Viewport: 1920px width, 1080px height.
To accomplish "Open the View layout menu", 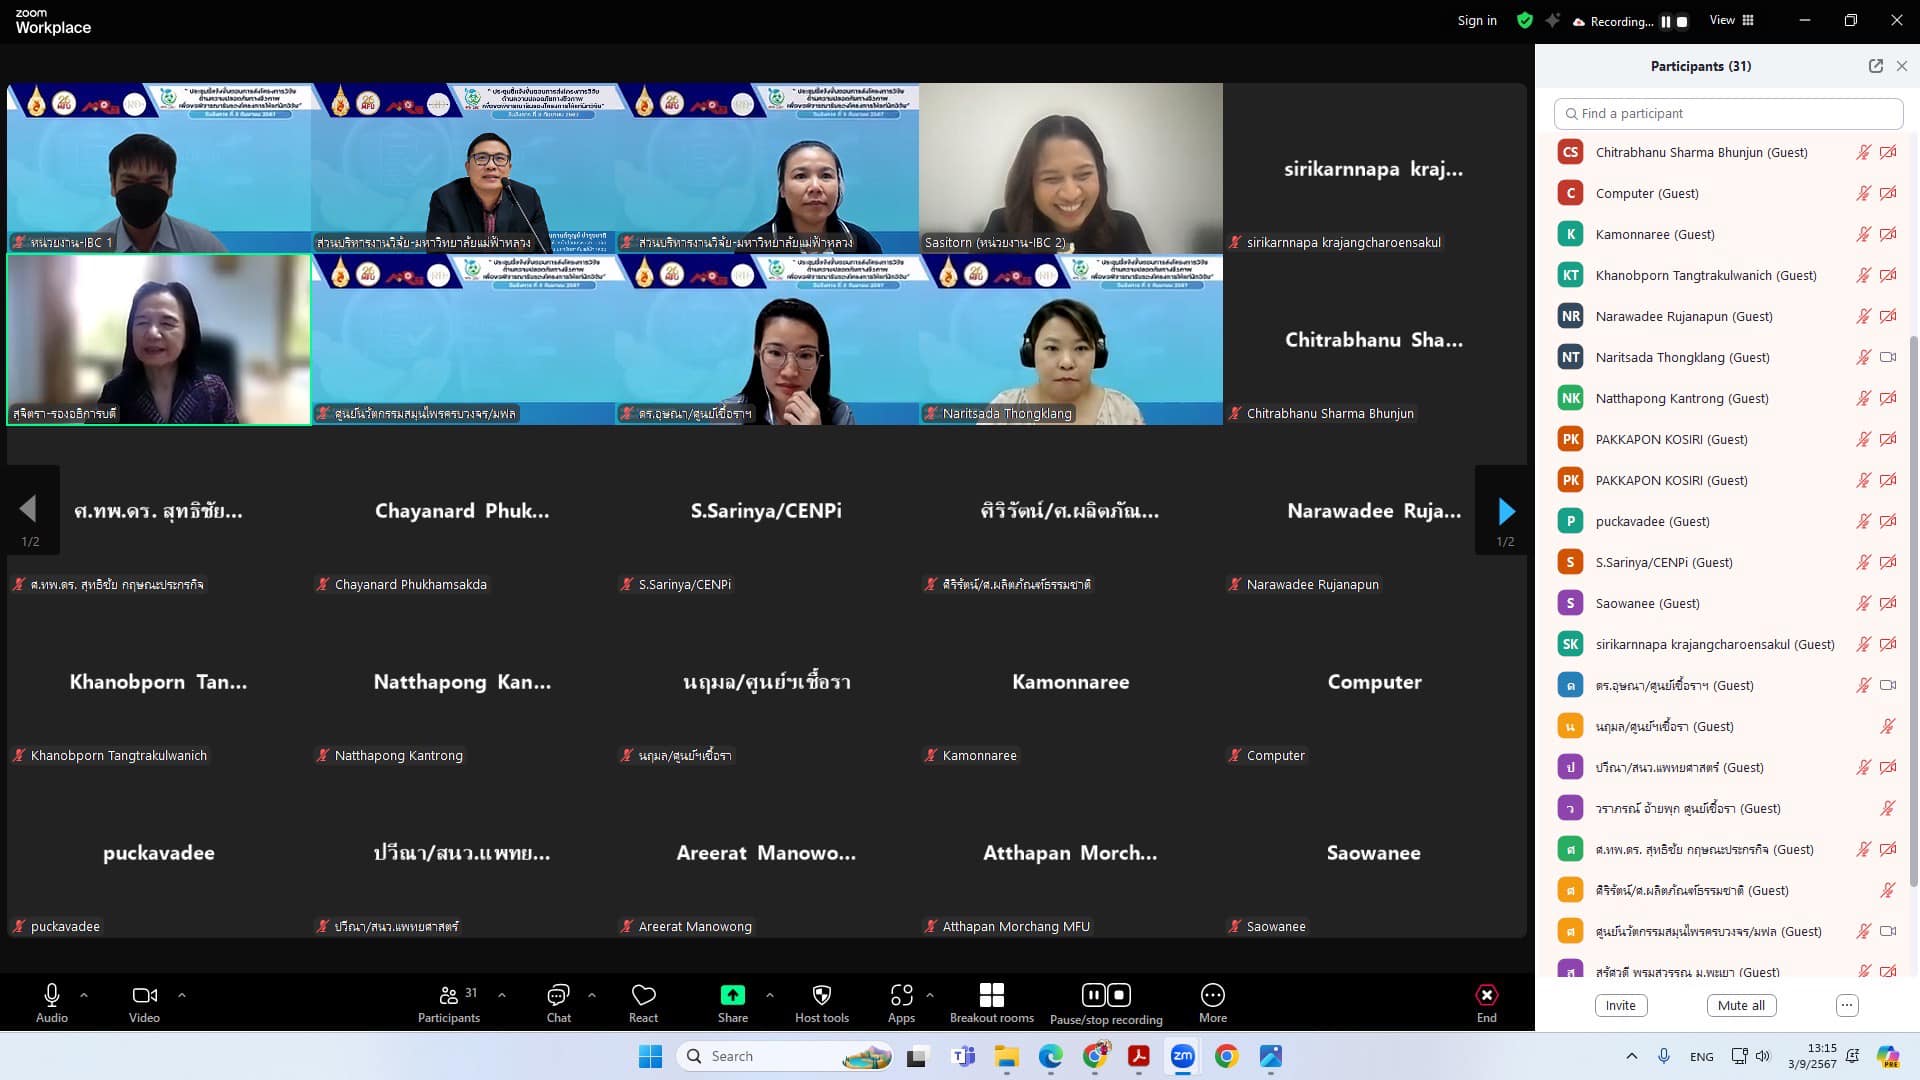I will pyautogui.click(x=1731, y=20).
